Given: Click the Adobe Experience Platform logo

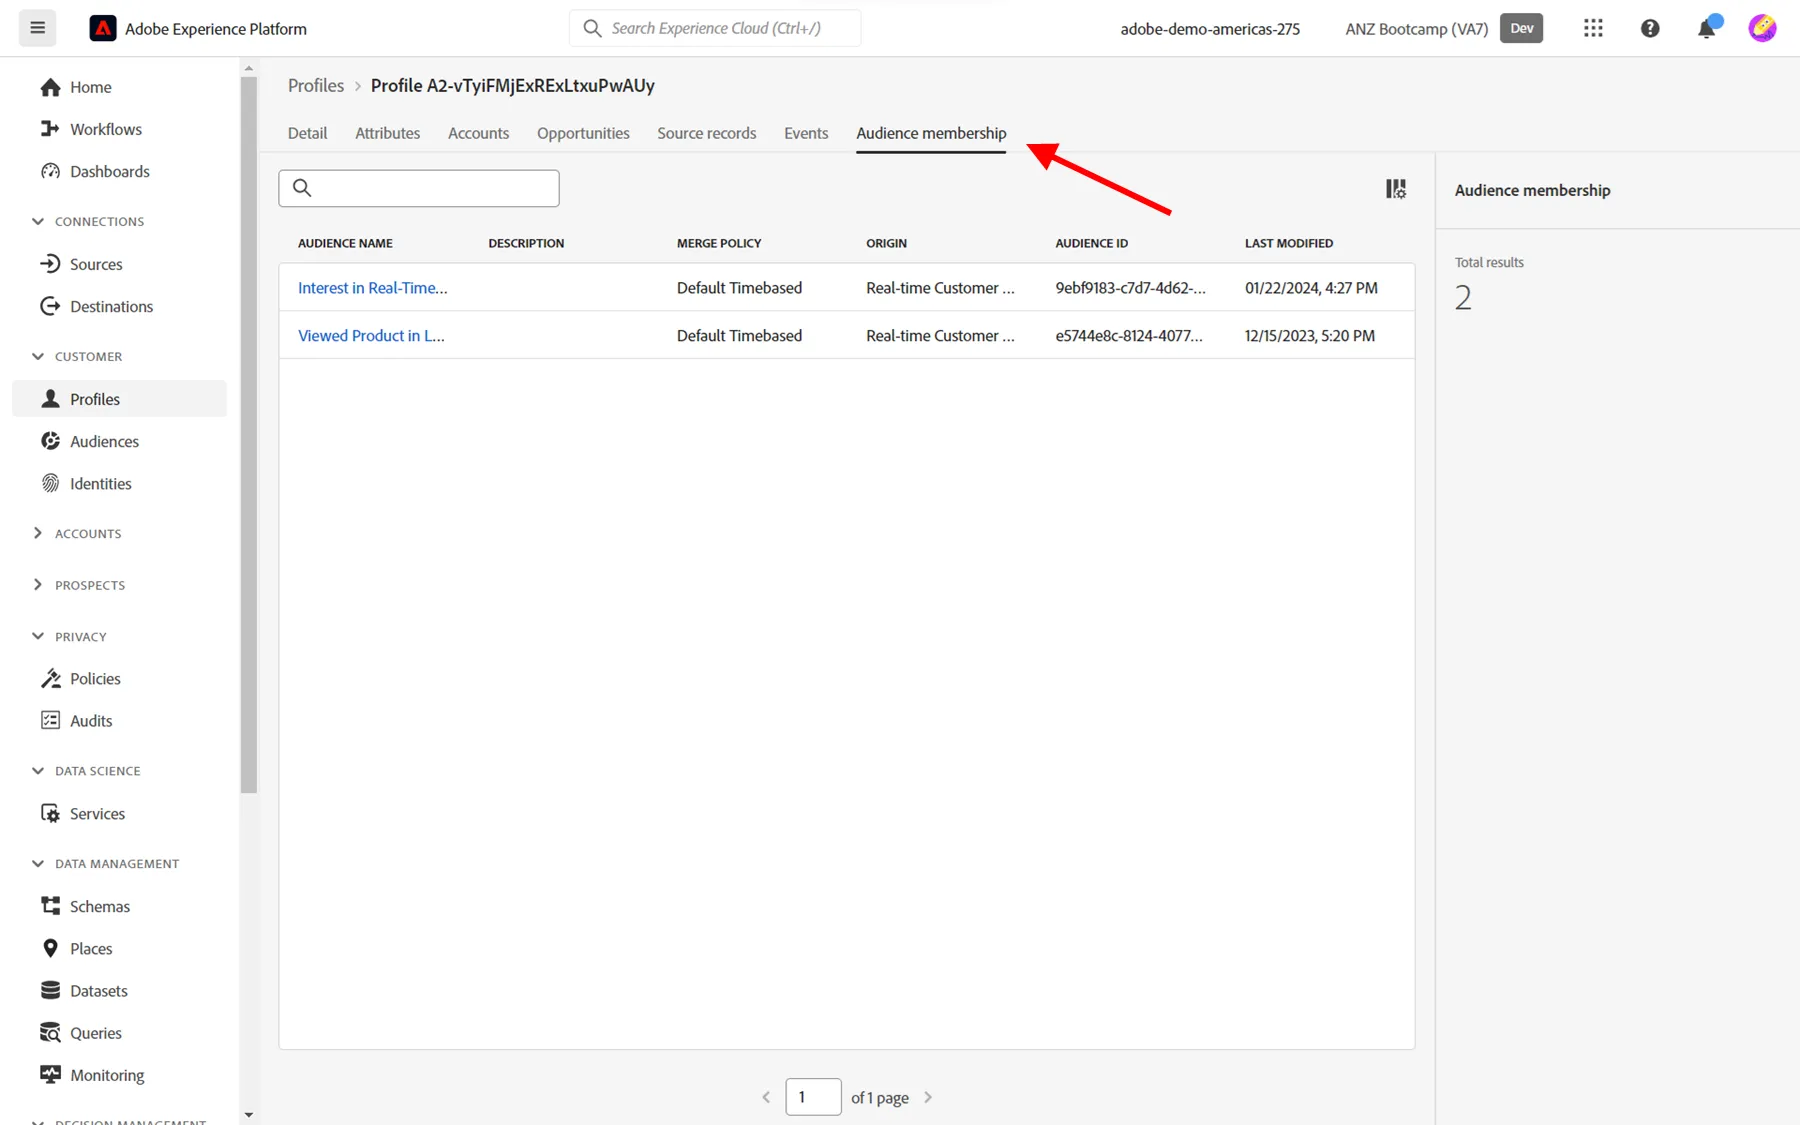Looking at the screenshot, I should tap(103, 28).
